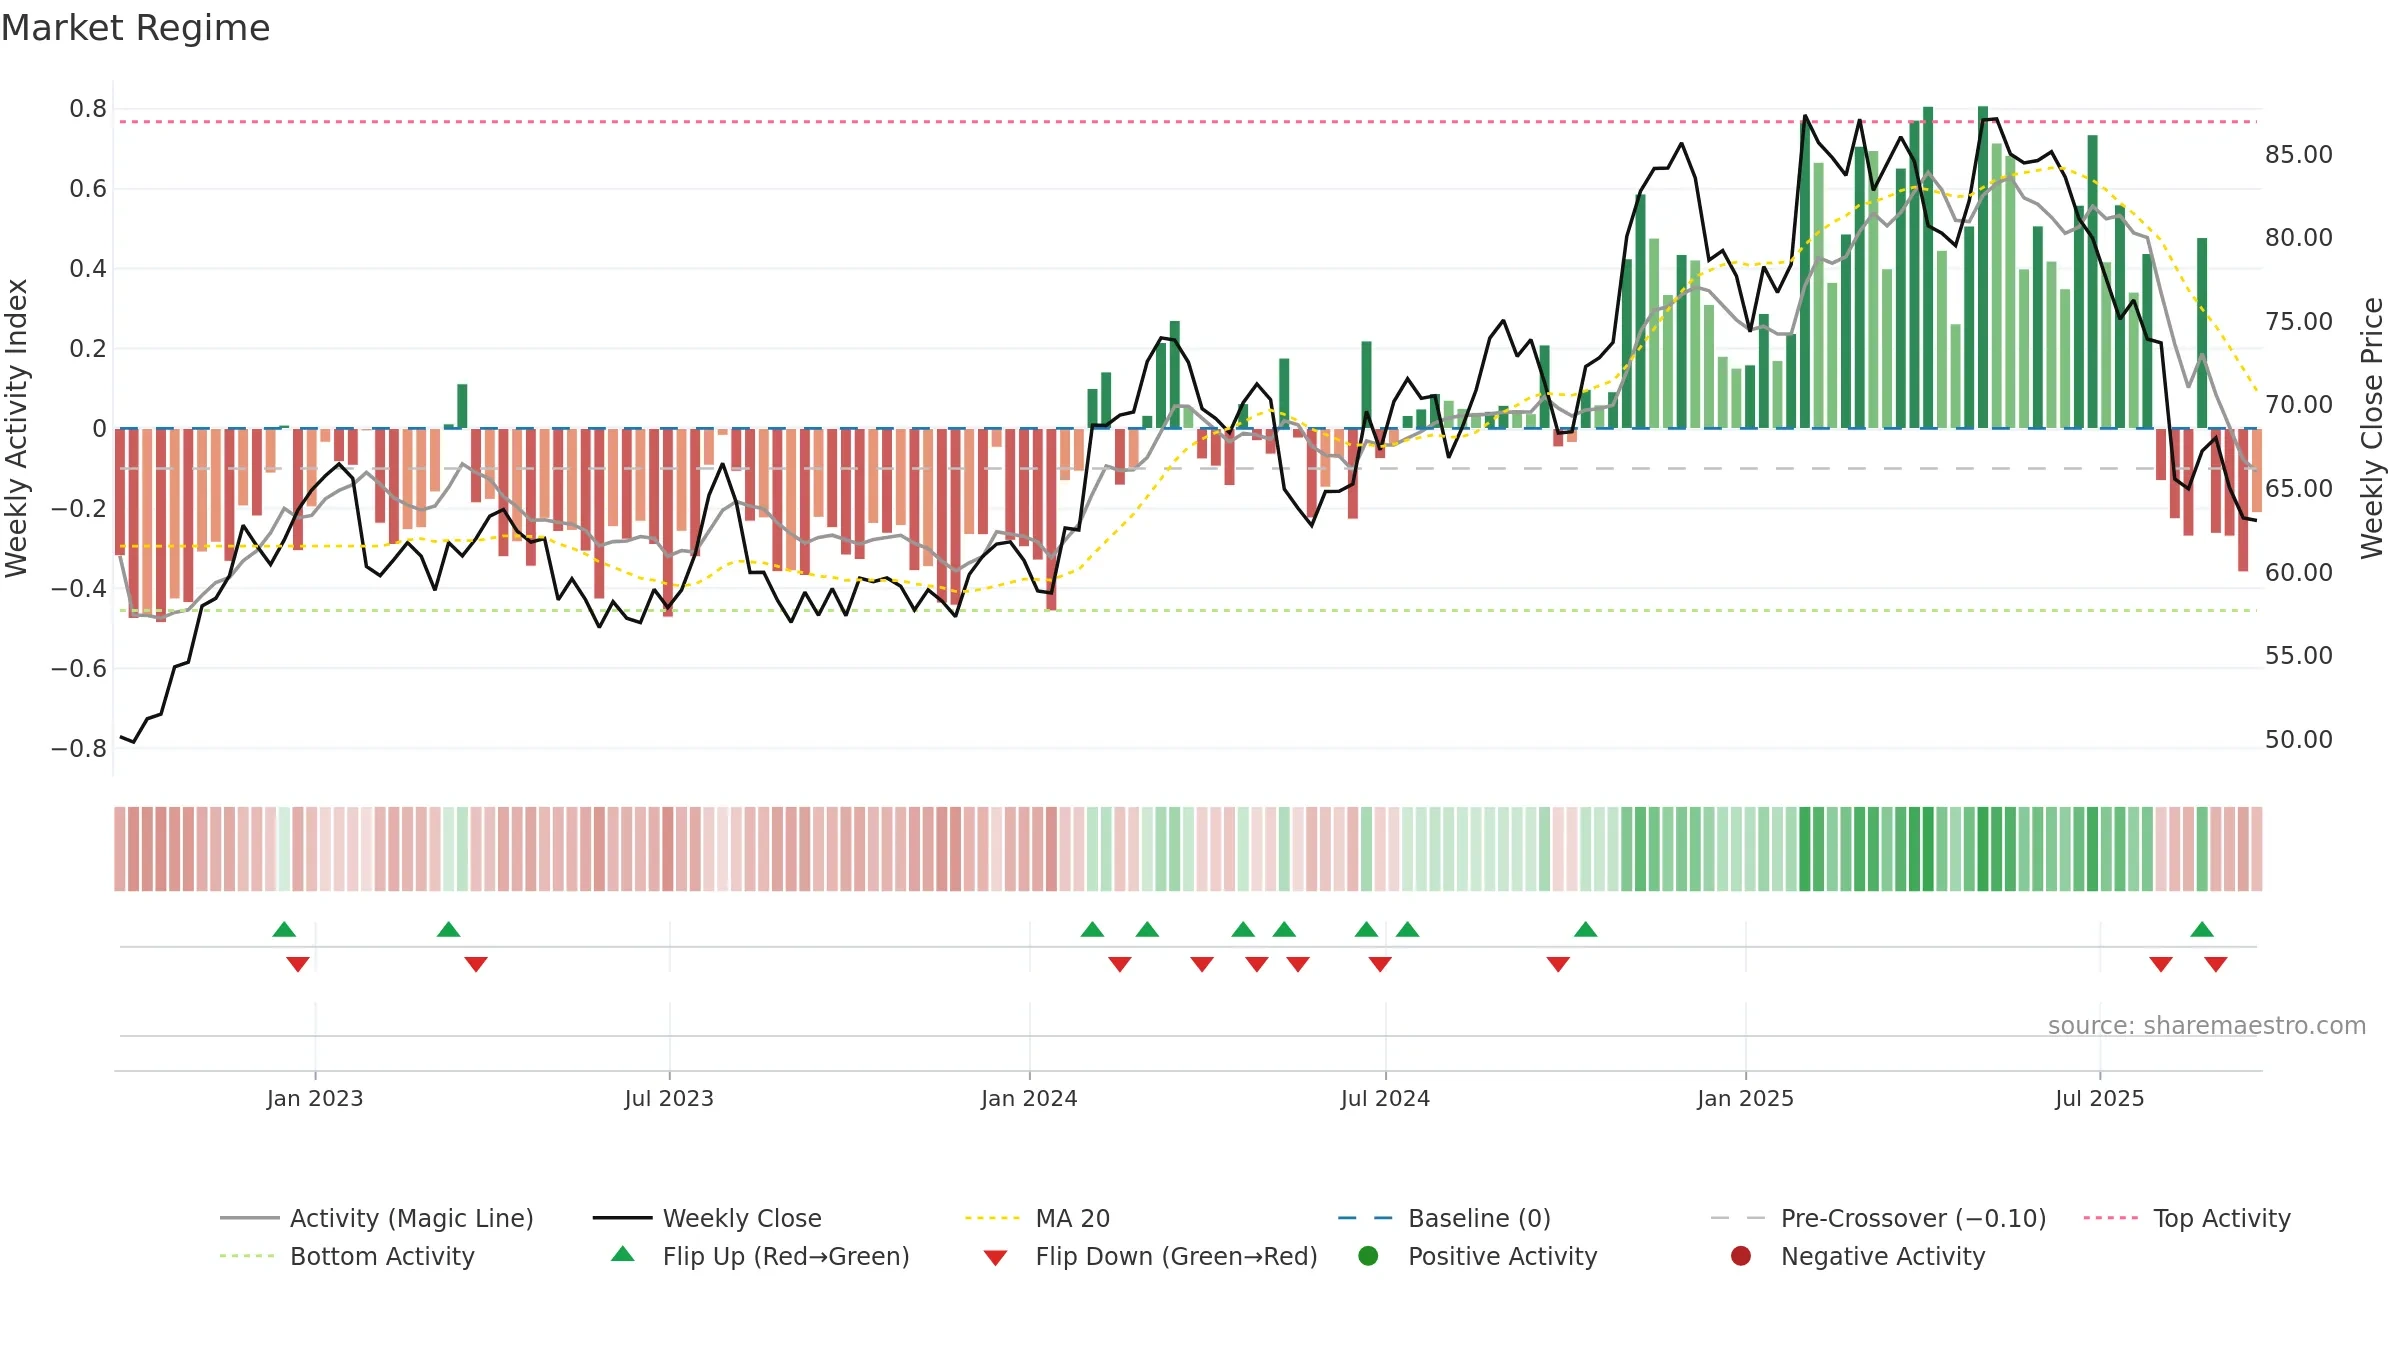
Task: Click the 0.4 activity axis label
Action: (x=88, y=268)
